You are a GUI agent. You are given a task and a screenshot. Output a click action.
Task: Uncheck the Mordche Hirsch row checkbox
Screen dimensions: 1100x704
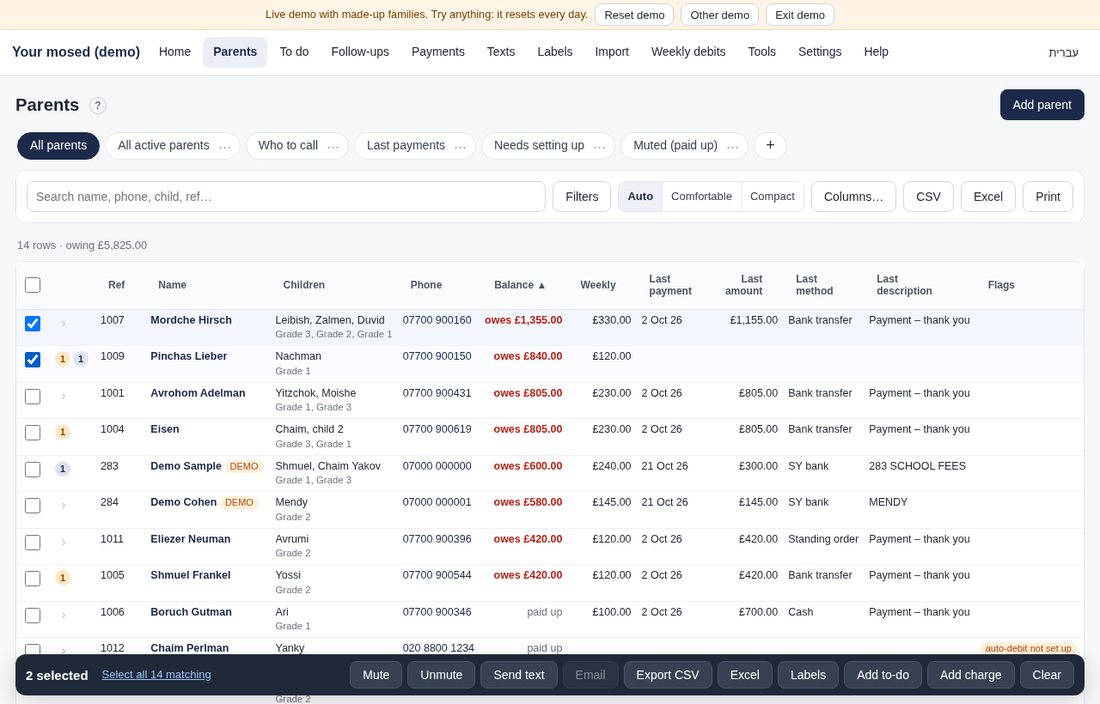pyautogui.click(x=33, y=323)
